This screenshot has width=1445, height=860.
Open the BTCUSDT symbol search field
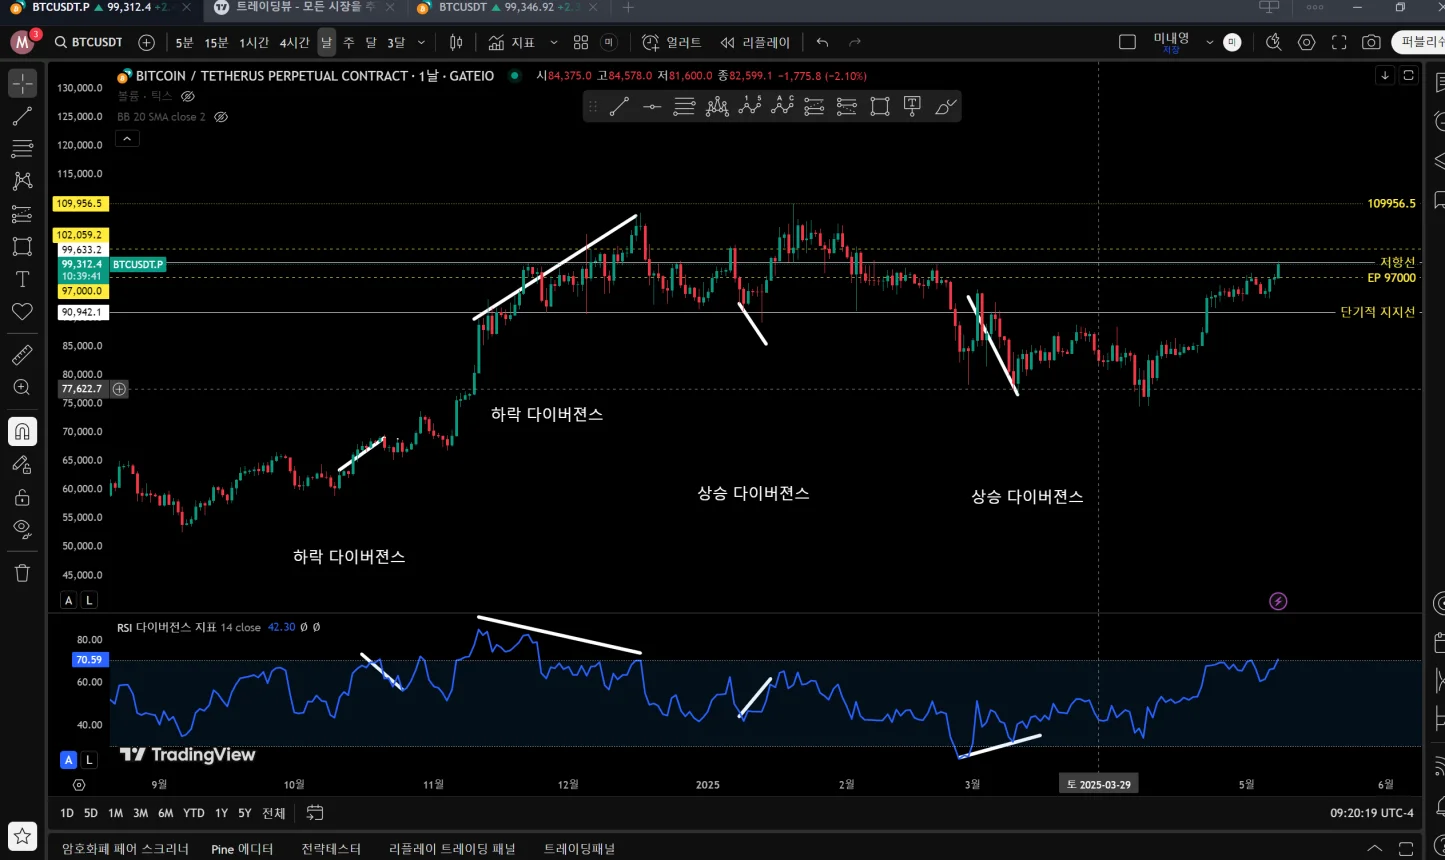pyautogui.click(x=89, y=42)
